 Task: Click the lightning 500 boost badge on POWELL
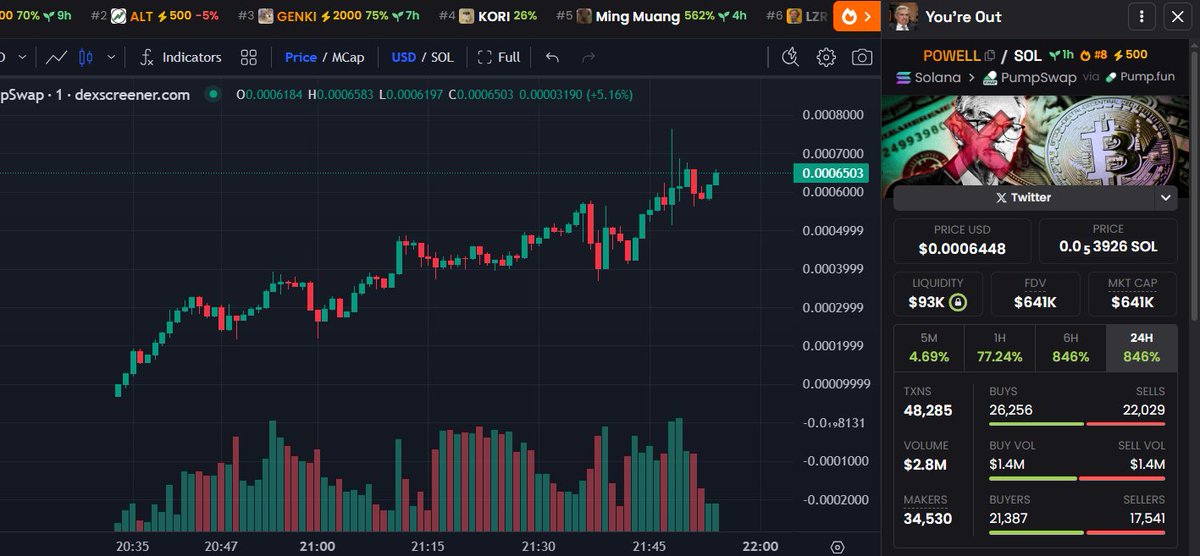[1130, 55]
